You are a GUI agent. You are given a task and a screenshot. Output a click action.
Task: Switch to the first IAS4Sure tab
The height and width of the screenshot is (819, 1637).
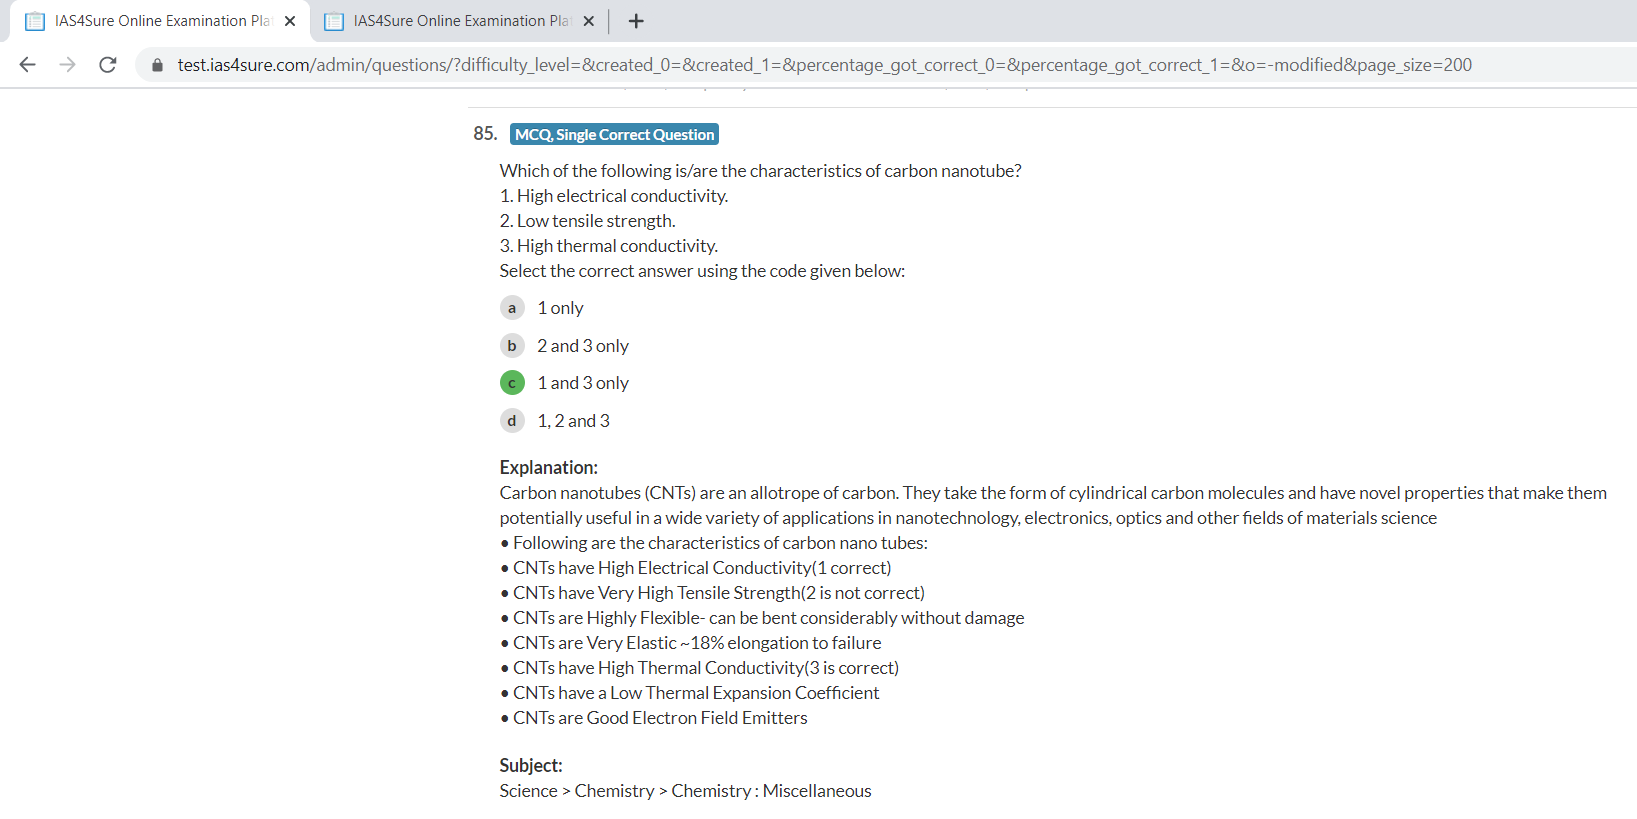pyautogui.click(x=162, y=21)
